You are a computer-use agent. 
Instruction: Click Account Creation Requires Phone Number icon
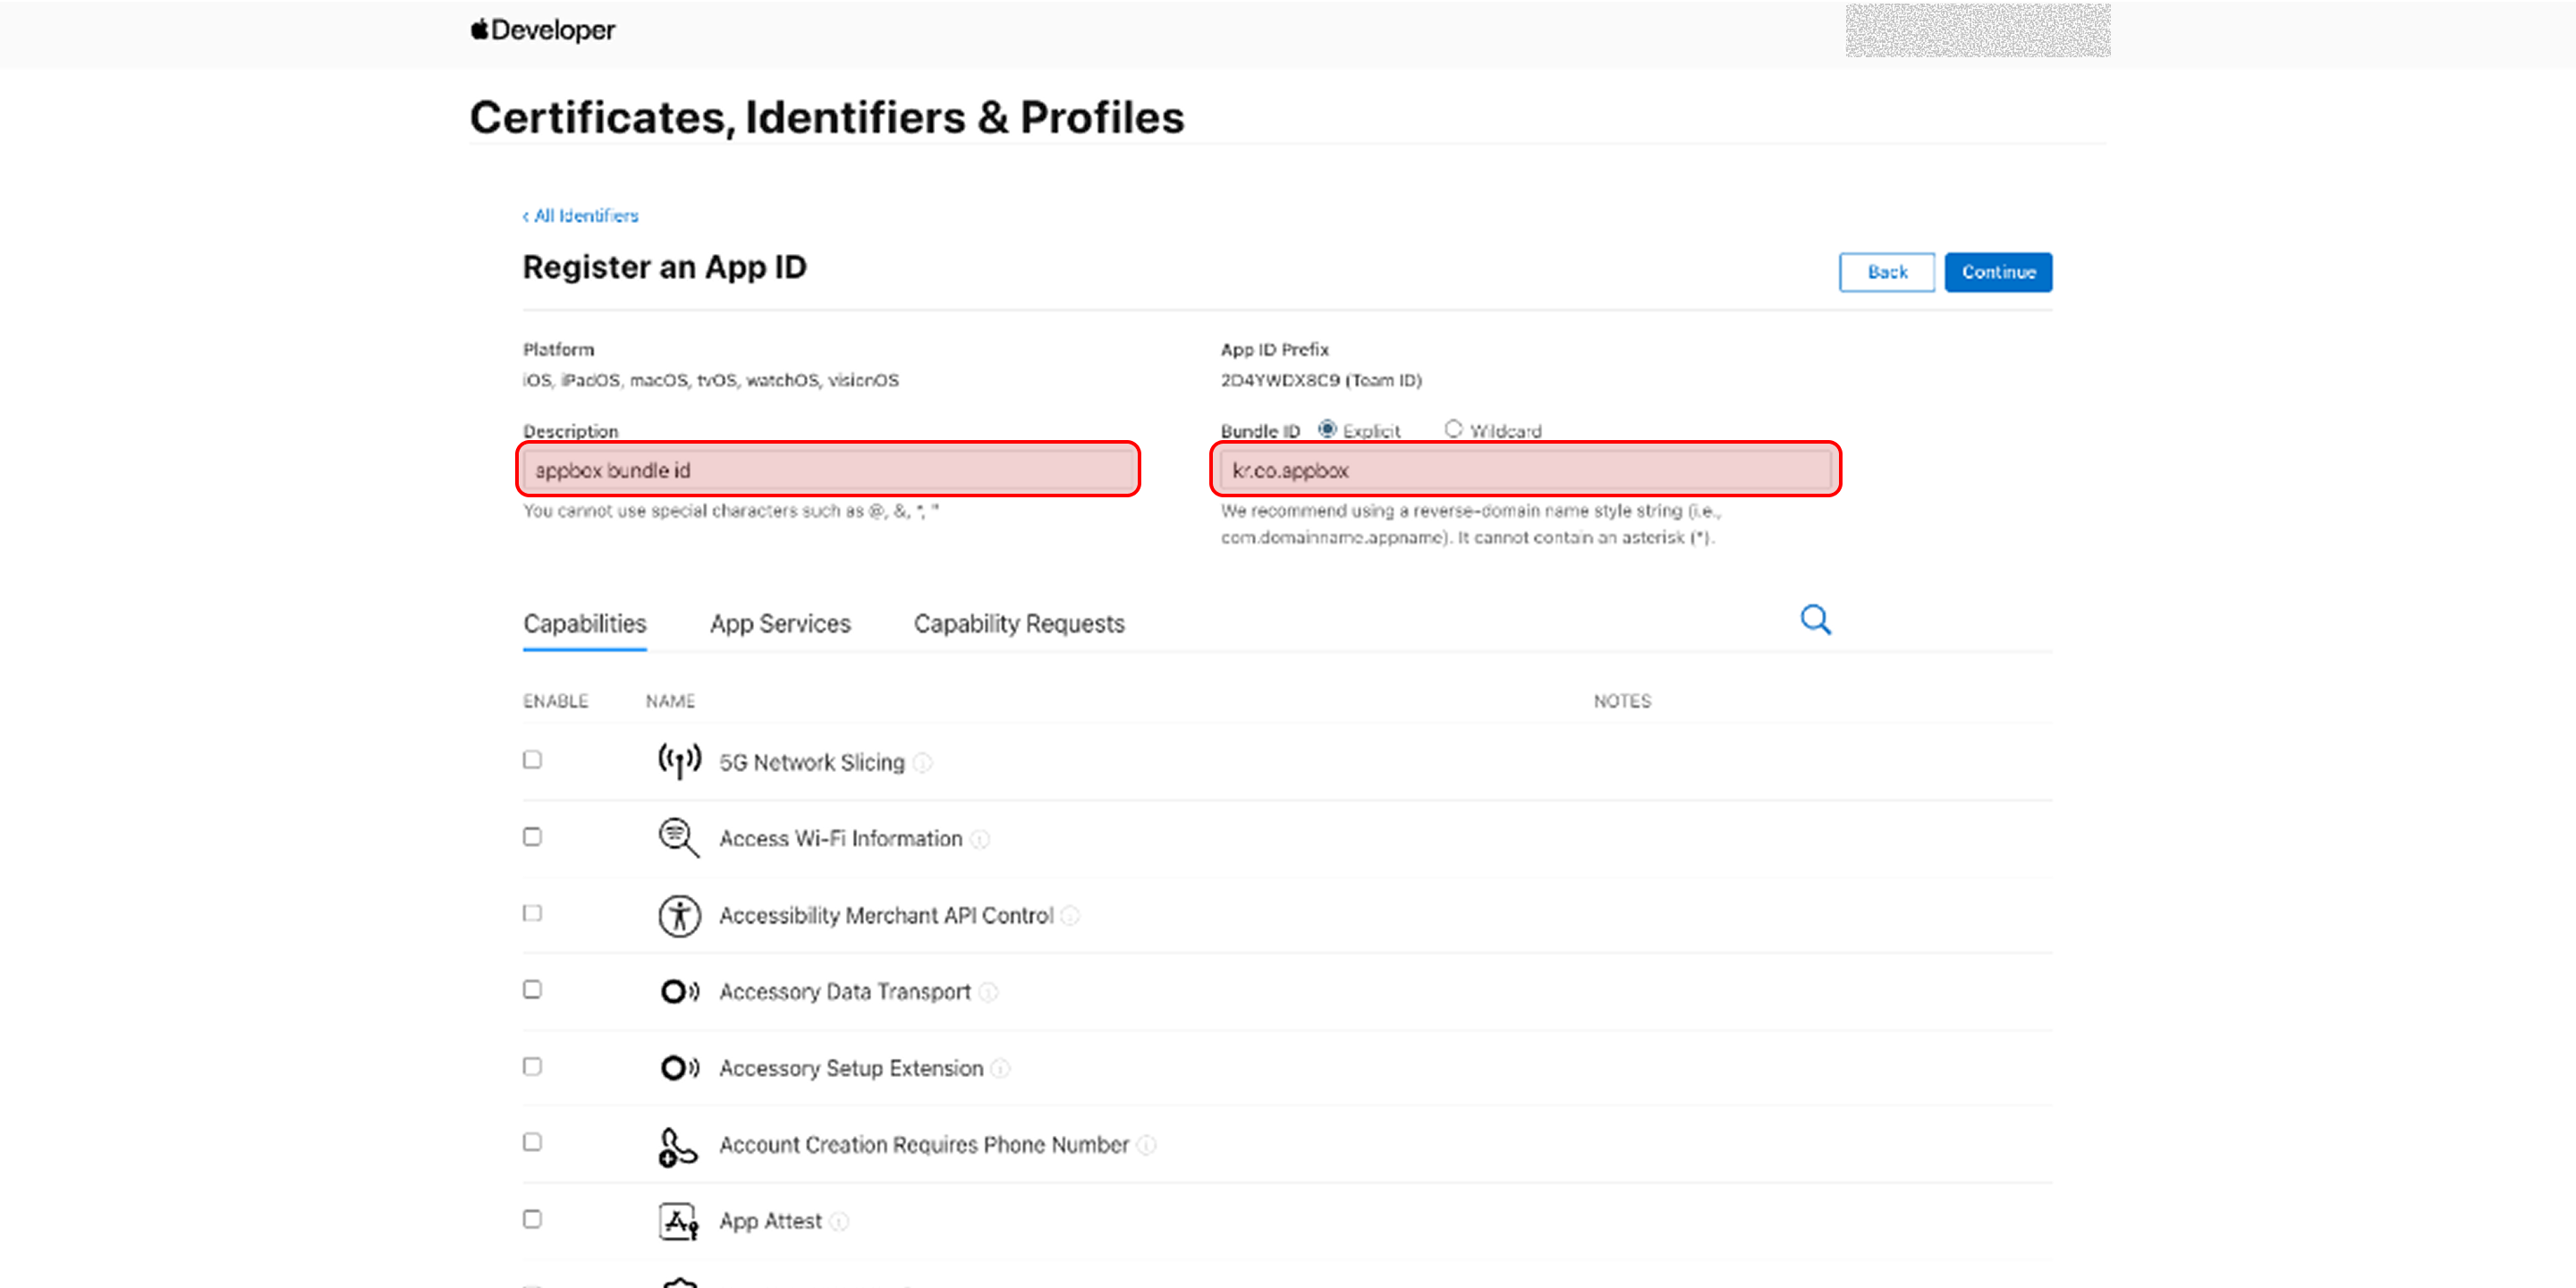677,1146
